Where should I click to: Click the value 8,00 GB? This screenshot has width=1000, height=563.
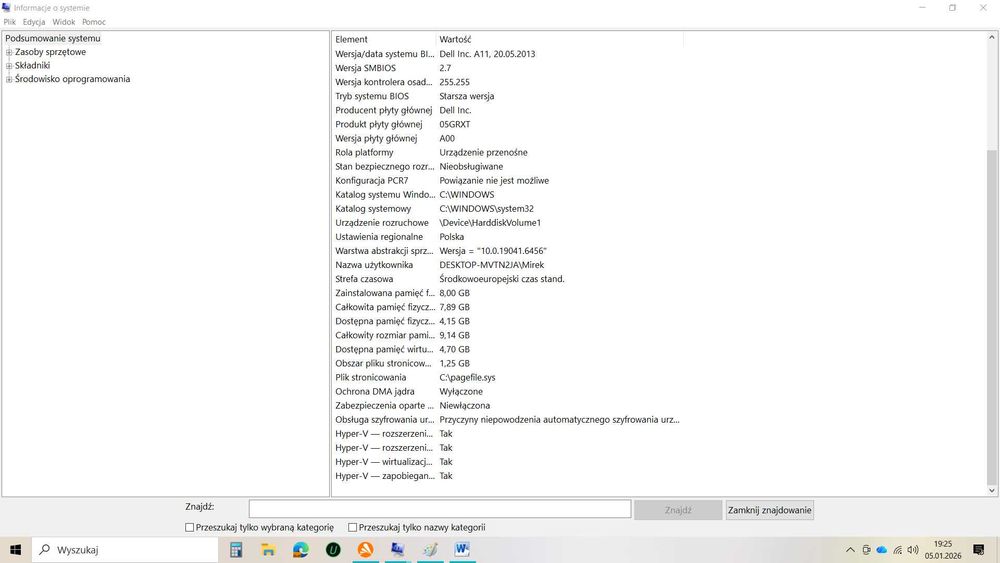point(455,293)
